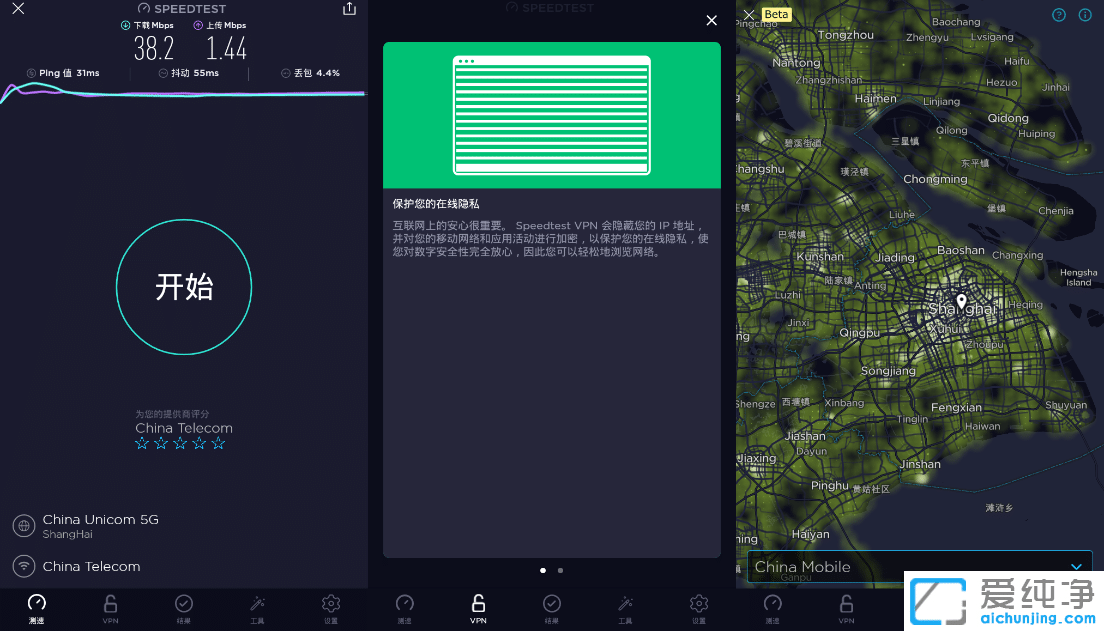Tap the Jinshan label on the map
This screenshot has width=1104, height=631.
pyautogui.click(x=920, y=464)
